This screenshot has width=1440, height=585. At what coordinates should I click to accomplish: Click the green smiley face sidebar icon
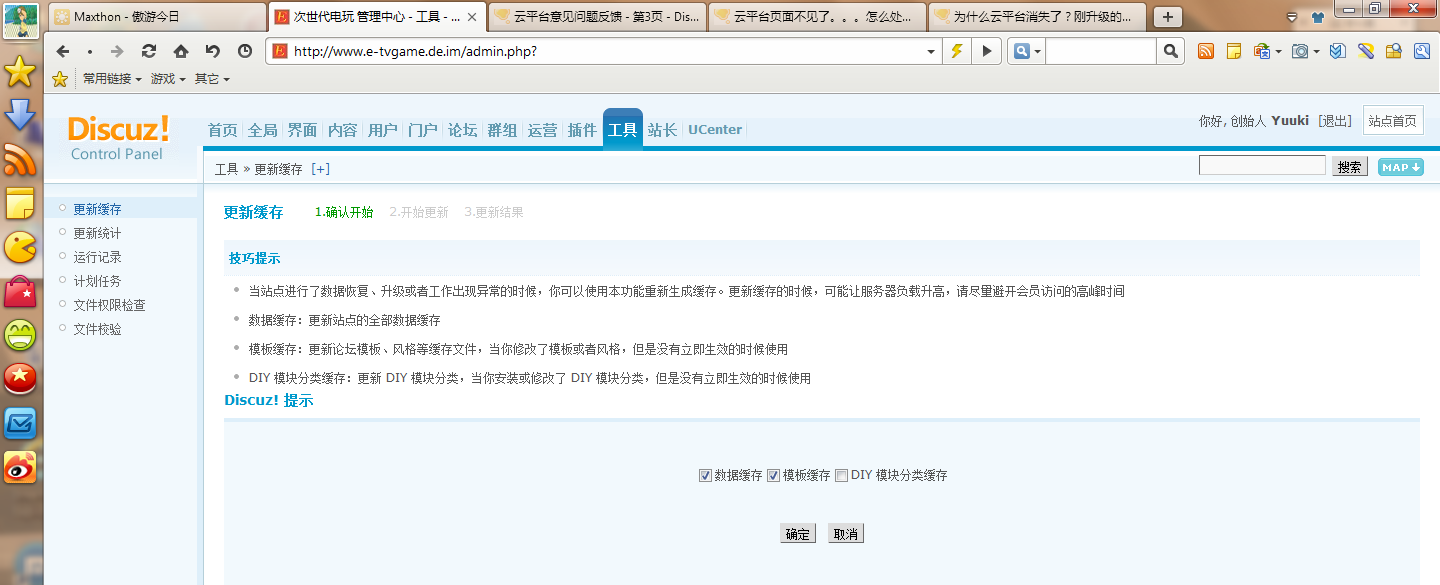point(20,335)
